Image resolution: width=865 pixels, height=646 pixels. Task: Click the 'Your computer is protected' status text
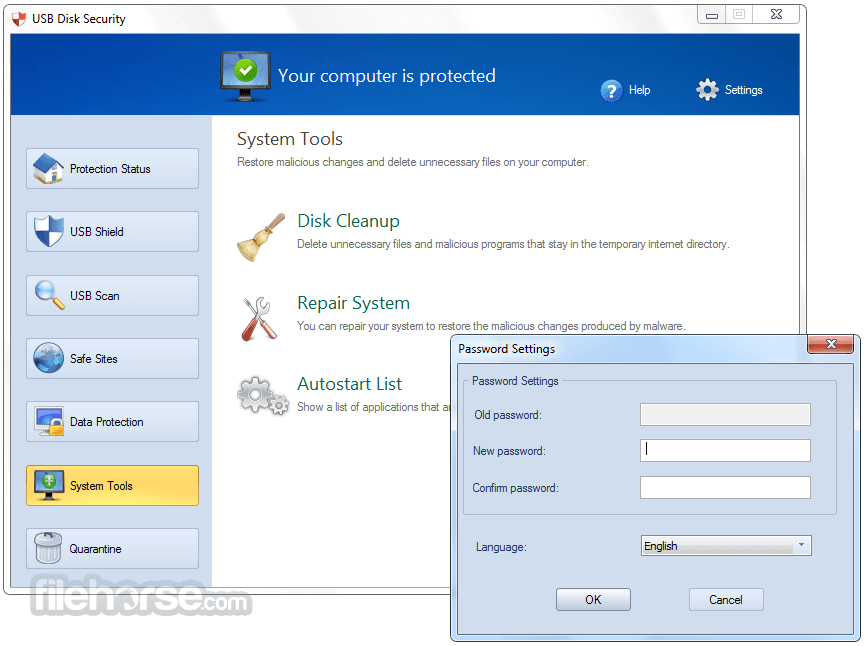coord(387,76)
